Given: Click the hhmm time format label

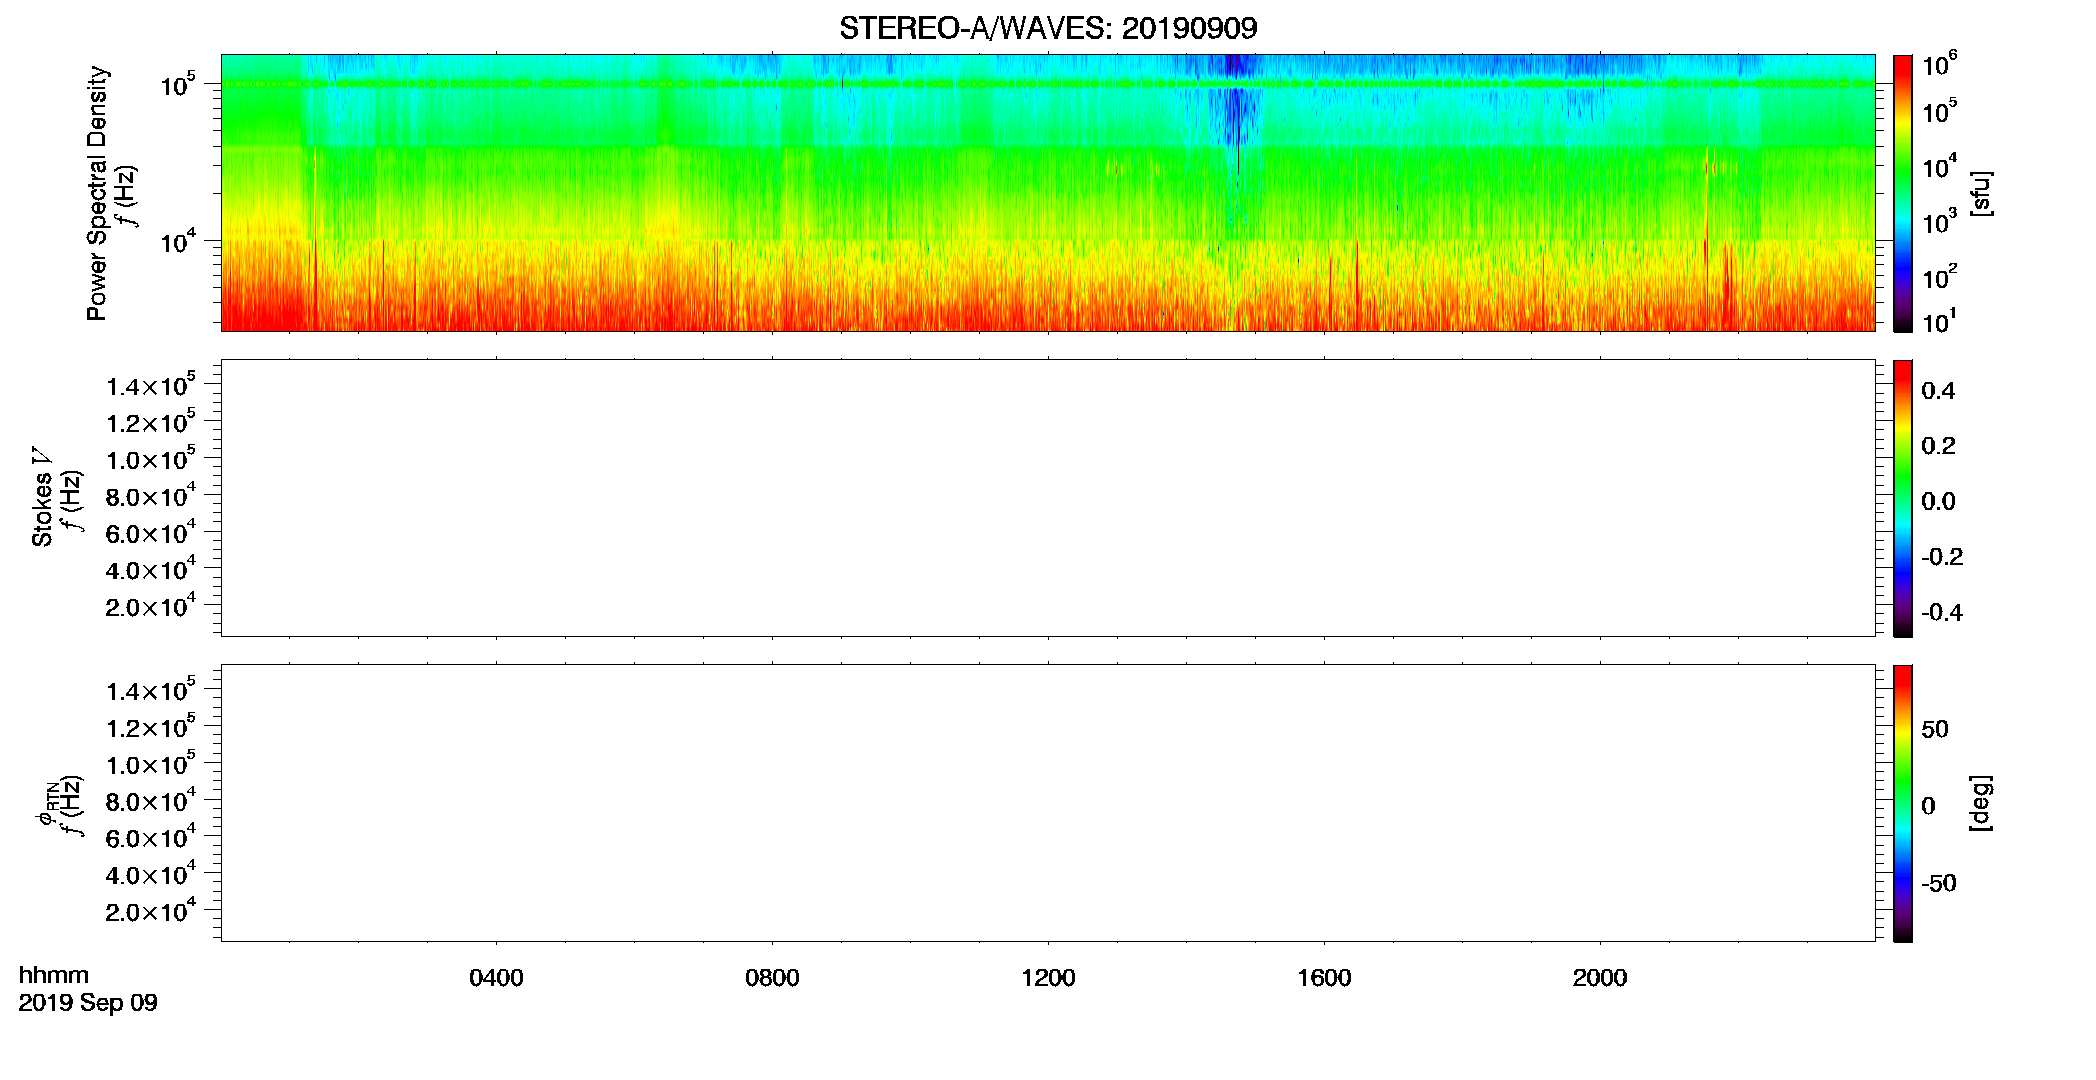Looking at the screenshot, I should [54, 975].
